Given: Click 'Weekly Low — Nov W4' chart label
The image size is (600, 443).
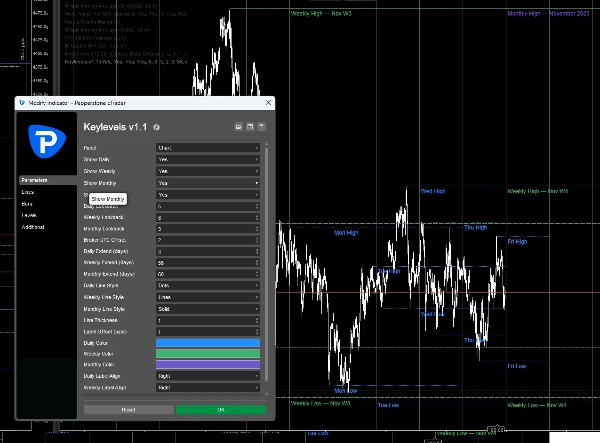Looking at the screenshot, I should point(537,405).
